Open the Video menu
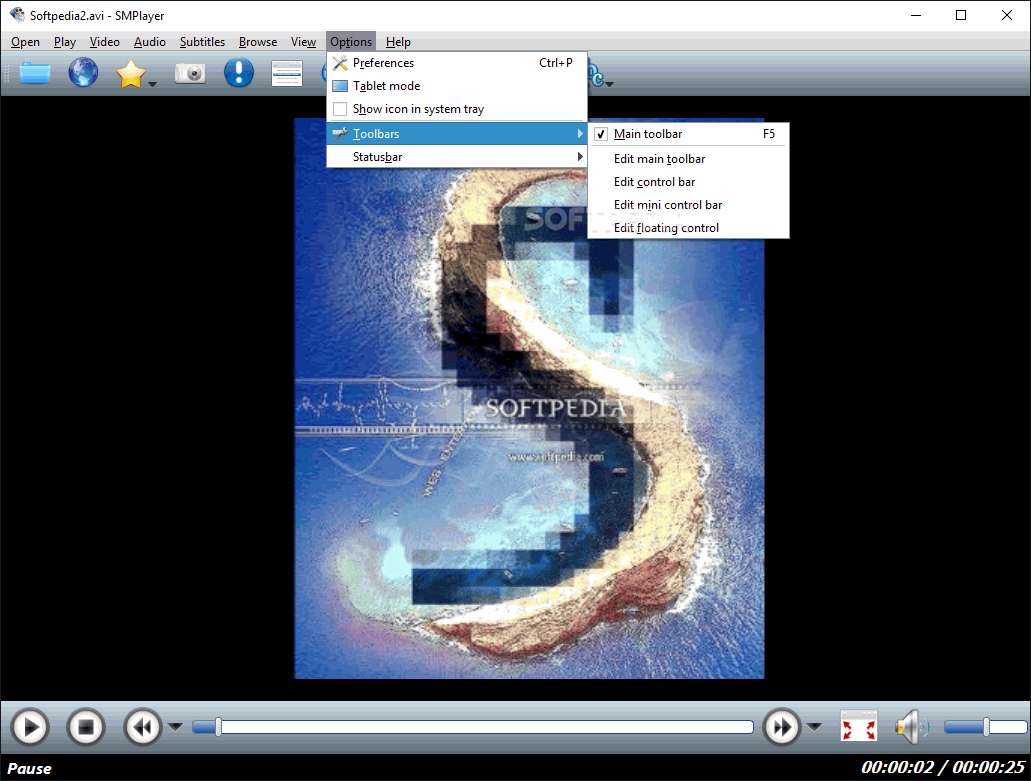1031x781 pixels. [x=105, y=41]
